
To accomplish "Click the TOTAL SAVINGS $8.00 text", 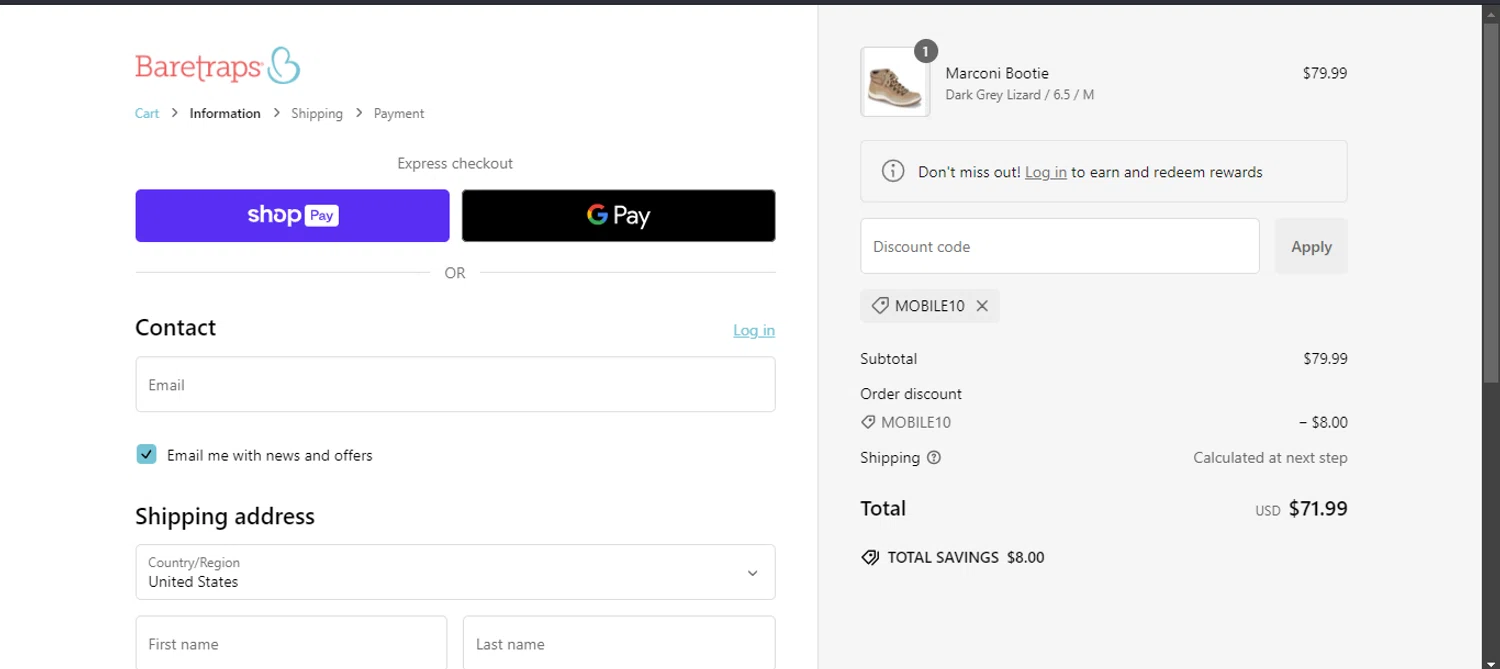I will [x=966, y=558].
